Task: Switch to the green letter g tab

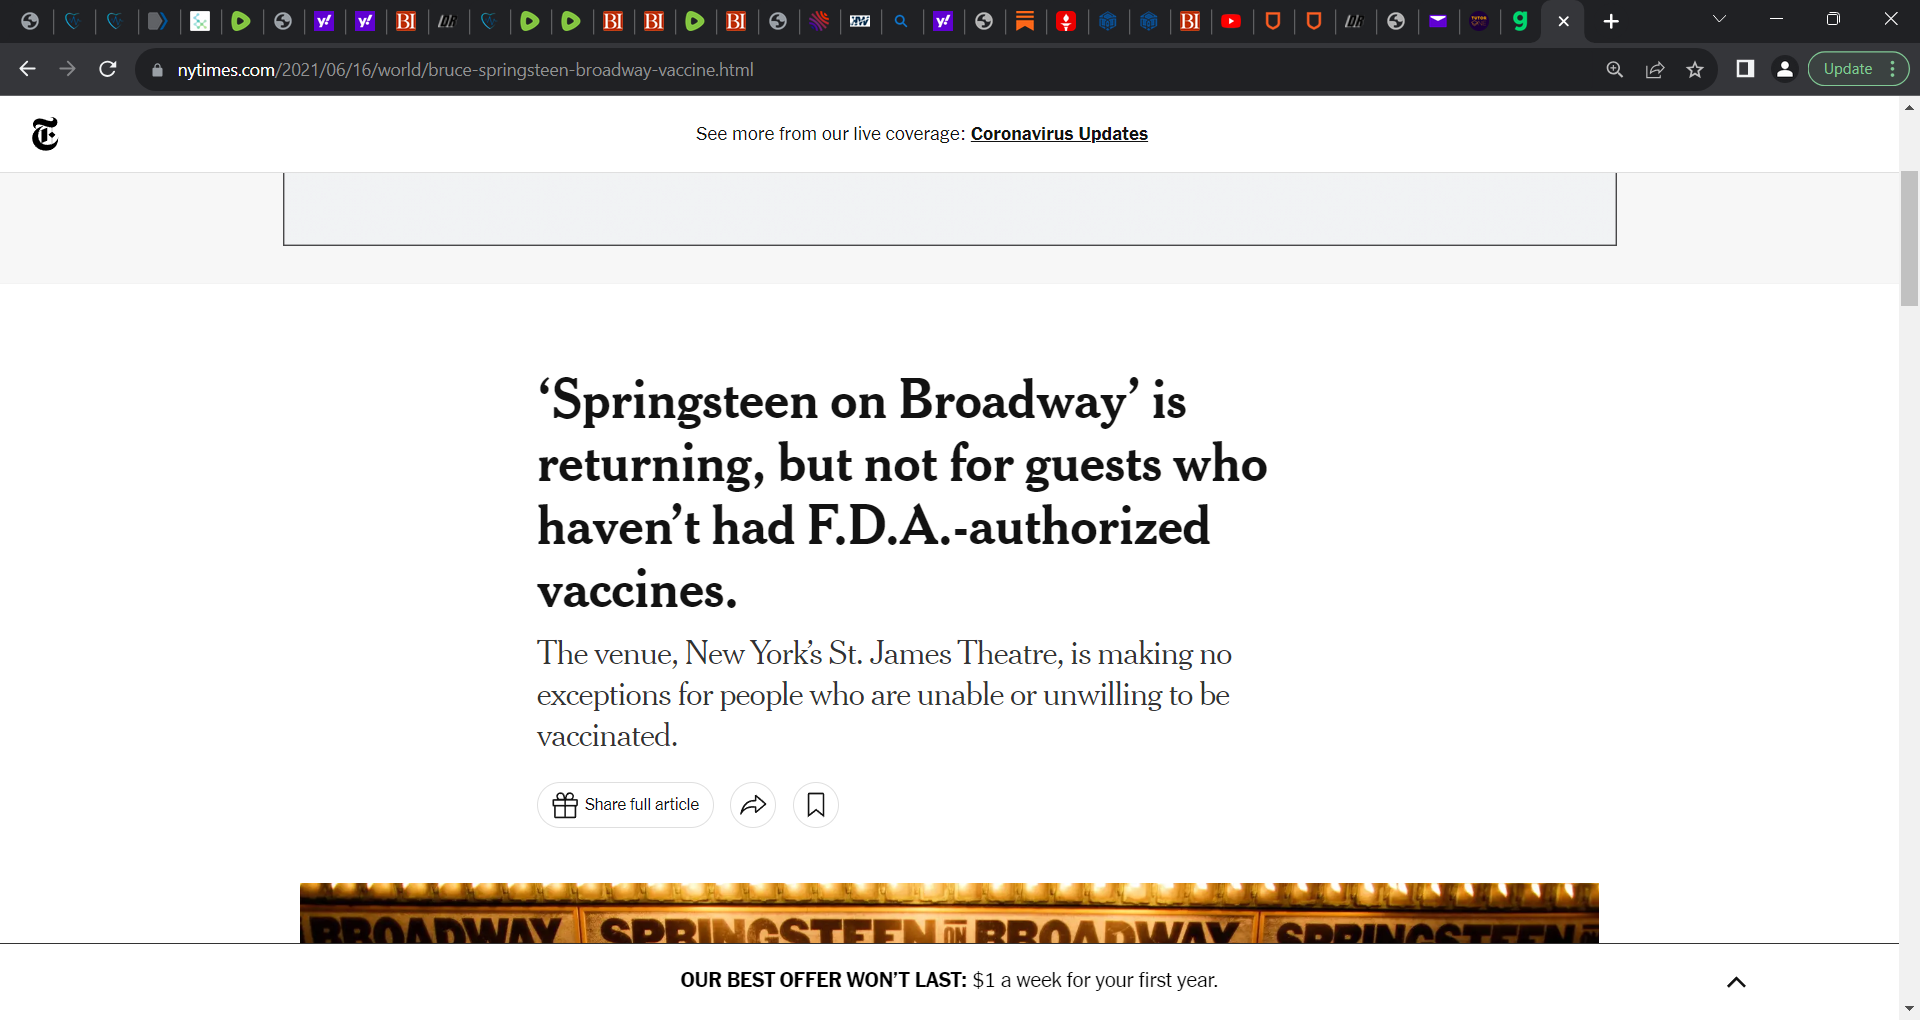Action: tap(1520, 21)
